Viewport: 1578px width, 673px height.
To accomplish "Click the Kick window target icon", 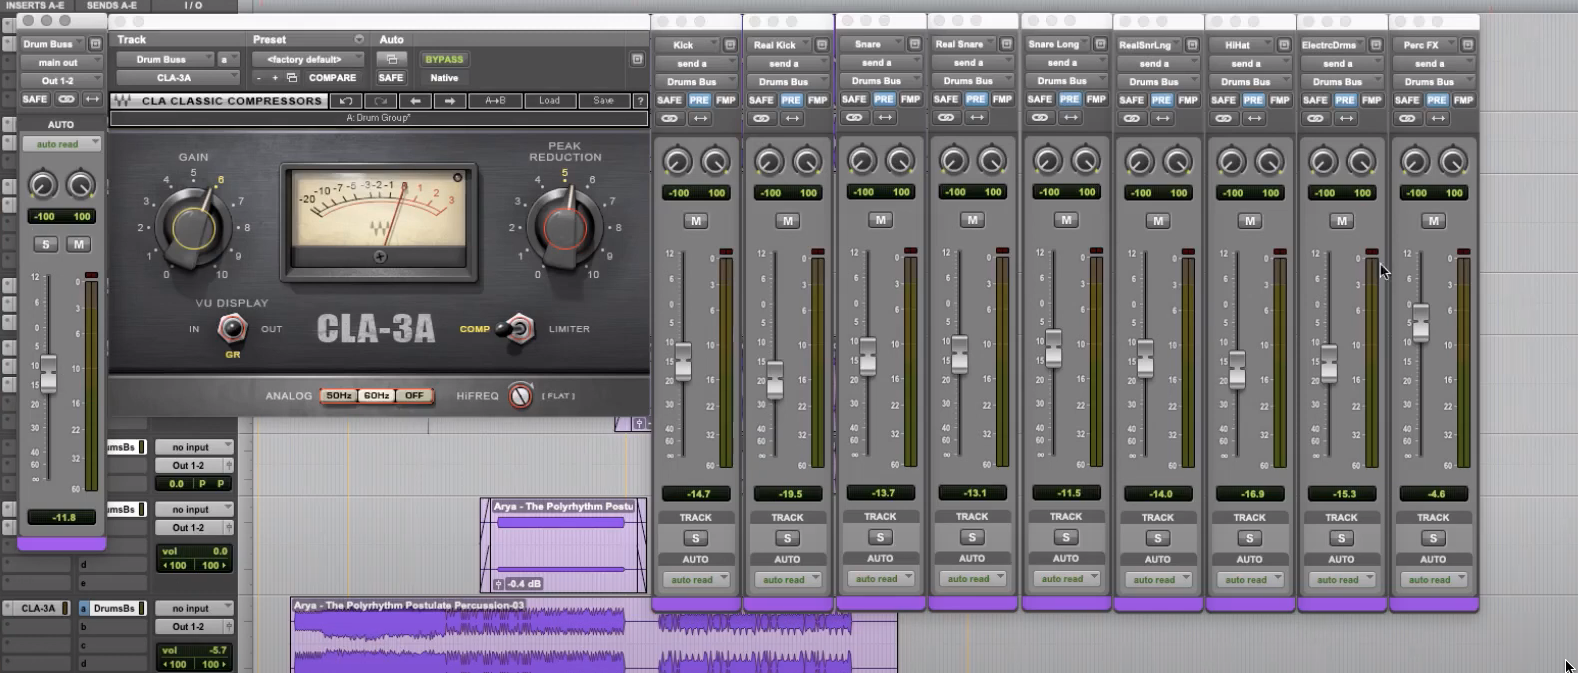I will pyautogui.click(x=730, y=45).
